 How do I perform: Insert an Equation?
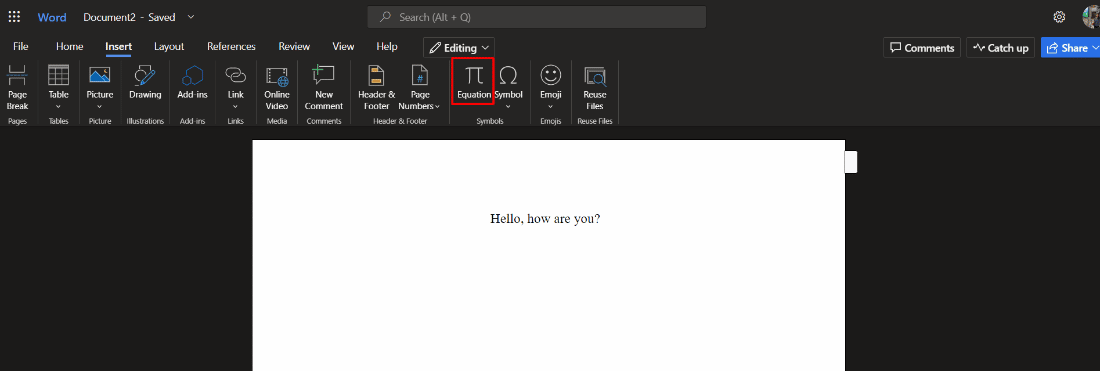(474, 82)
